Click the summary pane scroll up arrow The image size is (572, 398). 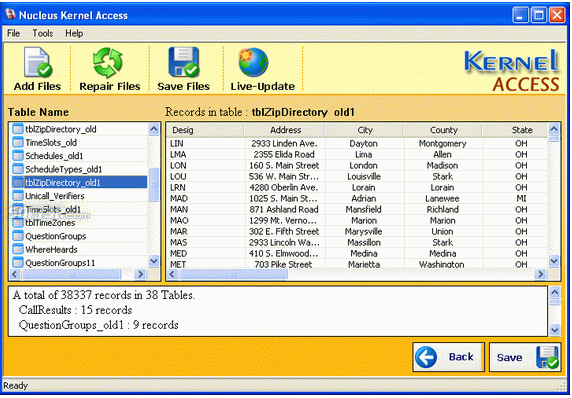pos(555,292)
